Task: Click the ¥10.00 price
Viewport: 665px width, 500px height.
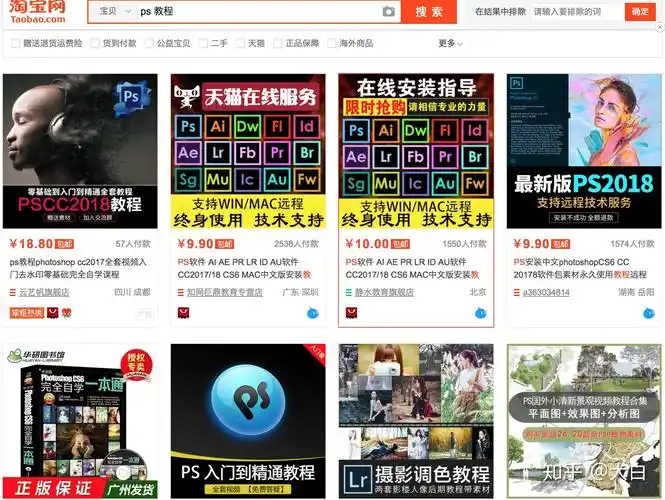Action: click(x=367, y=244)
